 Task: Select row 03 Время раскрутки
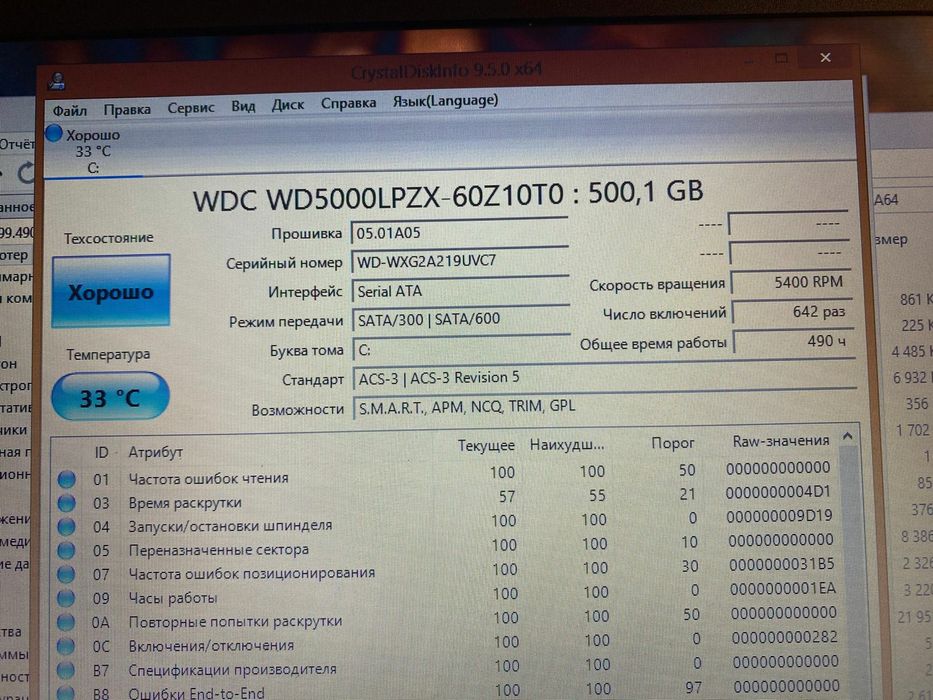[446, 499]
